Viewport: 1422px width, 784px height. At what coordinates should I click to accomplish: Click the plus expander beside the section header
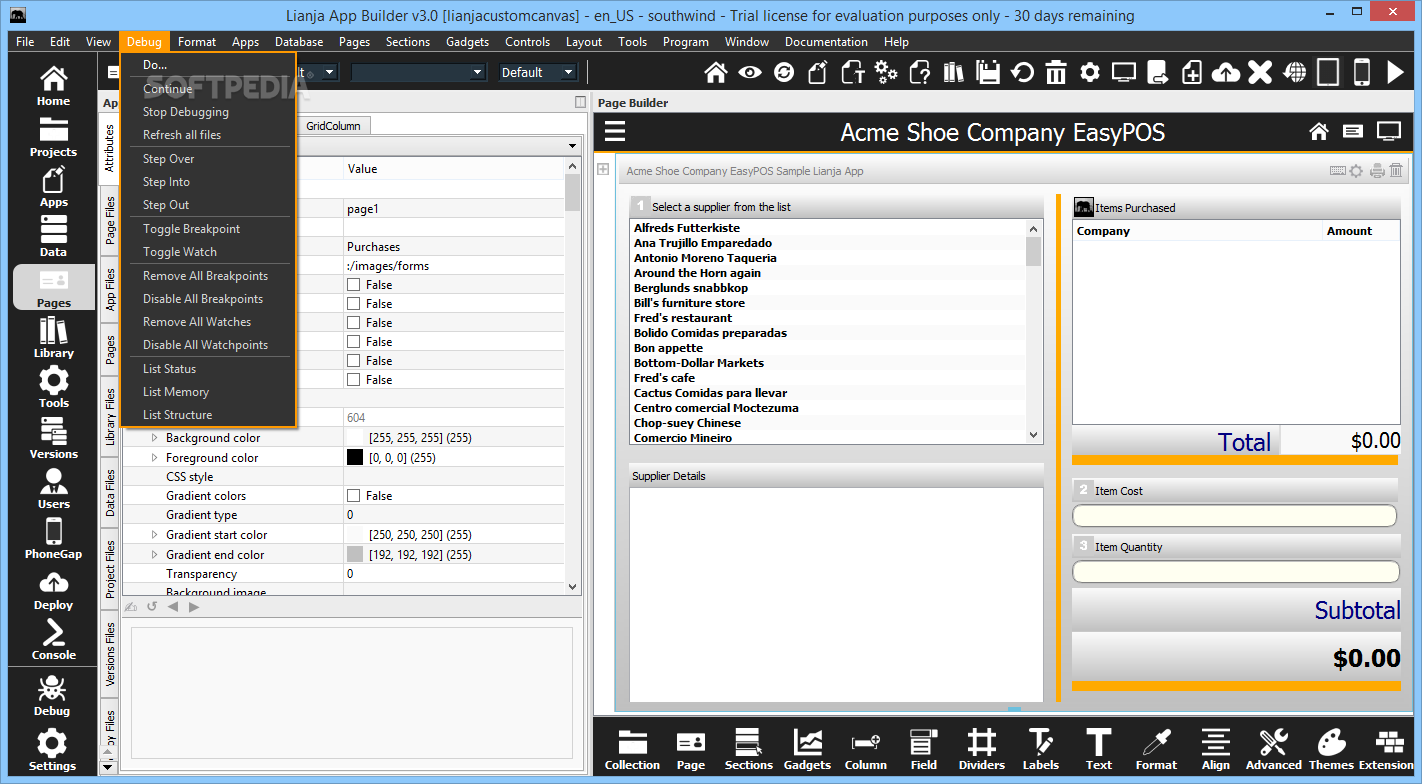pyautogui.click(x=603, y=169)
